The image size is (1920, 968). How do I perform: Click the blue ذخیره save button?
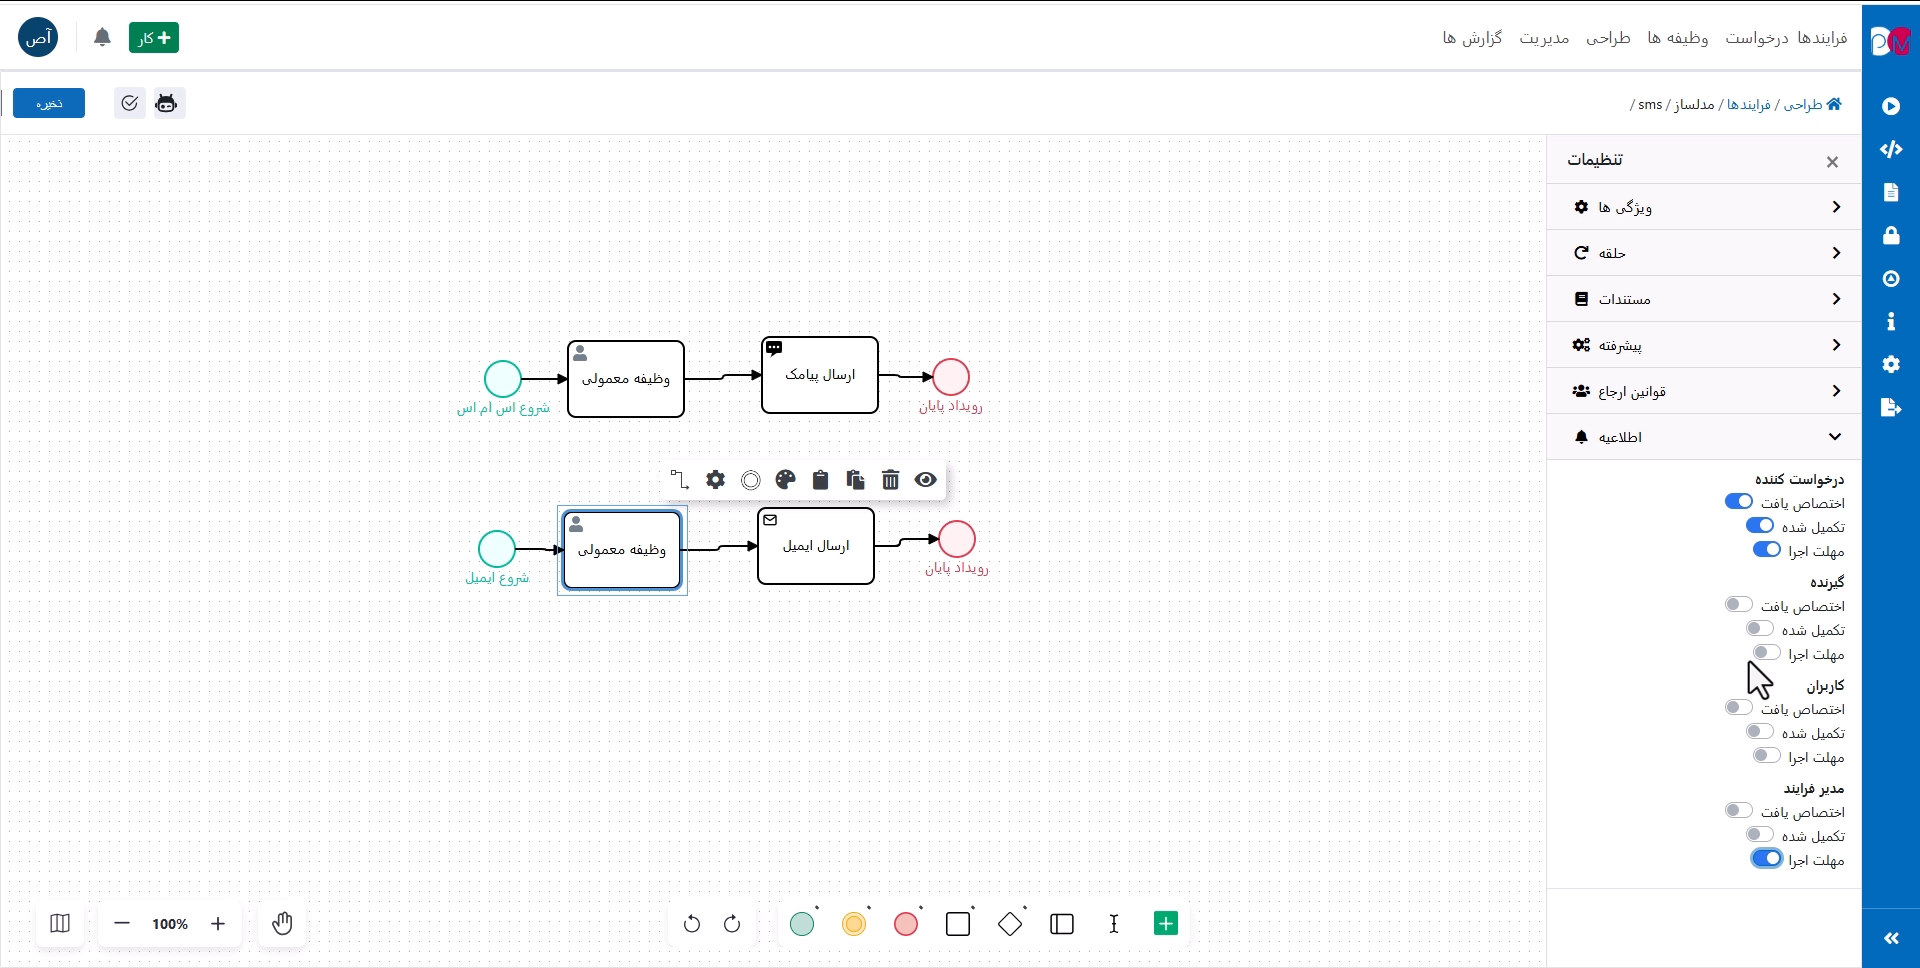point(49,103)
